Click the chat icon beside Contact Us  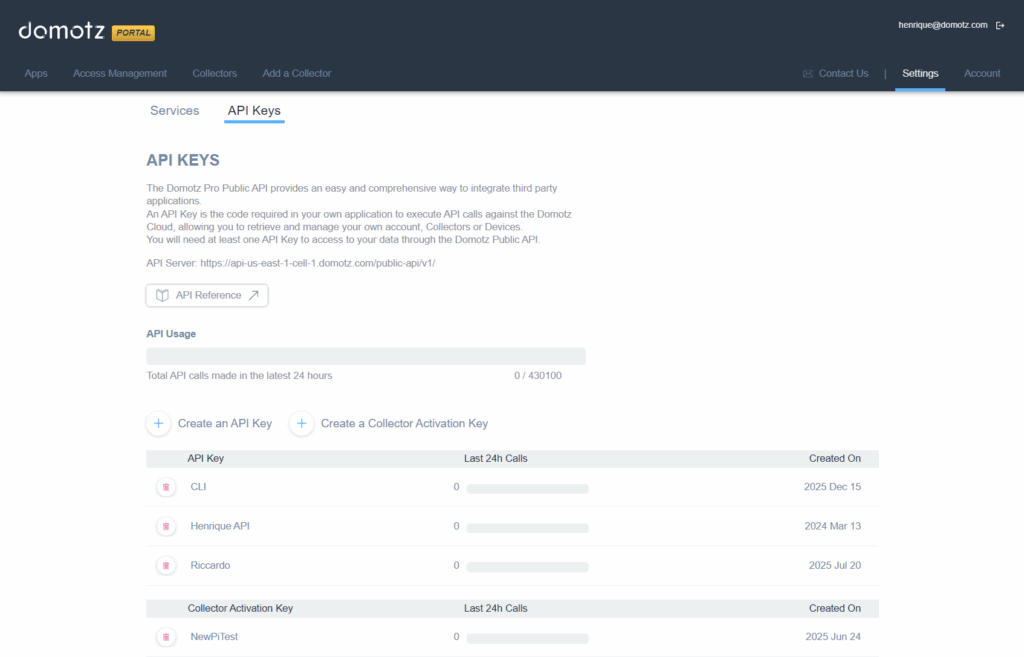click(x=806, y=73)
